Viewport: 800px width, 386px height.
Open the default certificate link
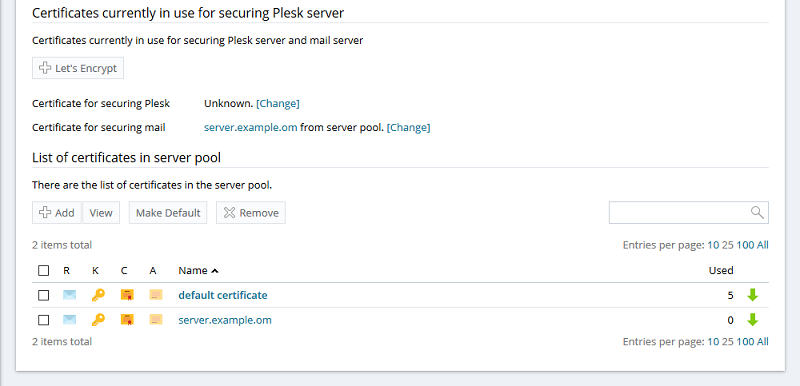(x=223, y=295)
